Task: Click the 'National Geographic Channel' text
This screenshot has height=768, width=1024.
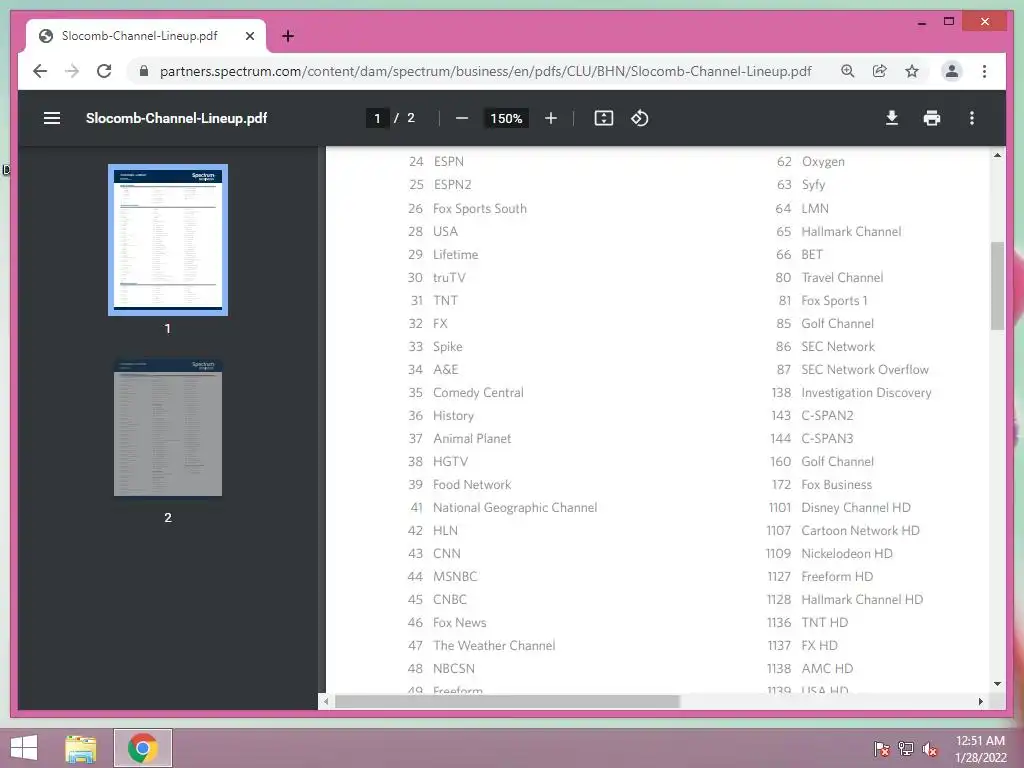Action: click(x=515, y=507)
